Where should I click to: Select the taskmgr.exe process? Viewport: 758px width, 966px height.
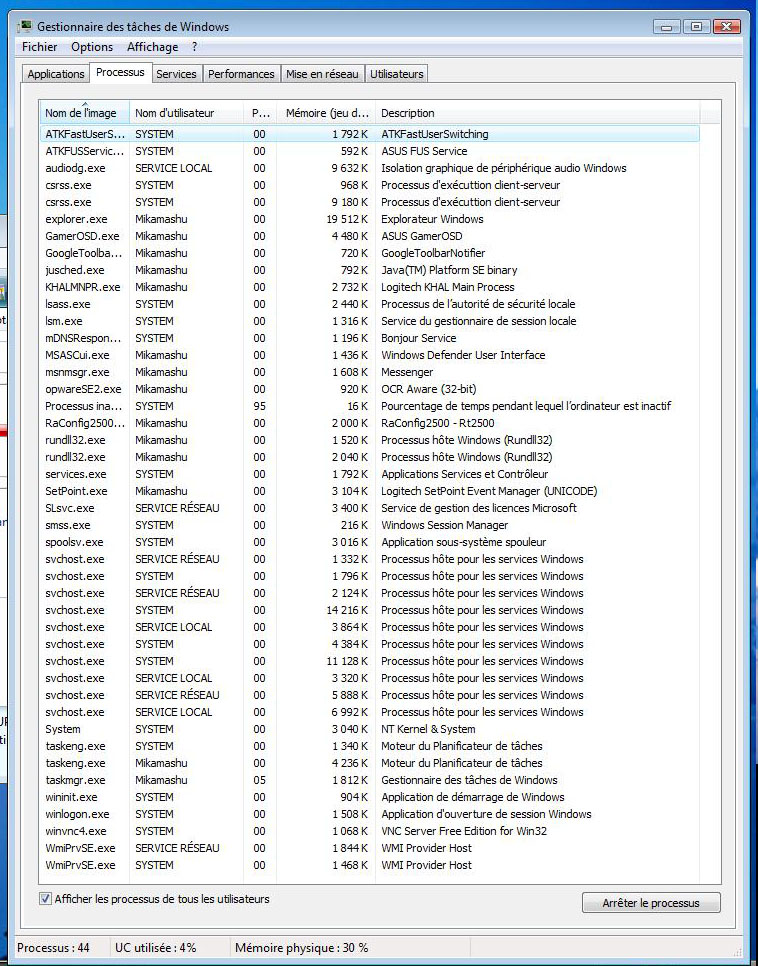tap(370, 780)
